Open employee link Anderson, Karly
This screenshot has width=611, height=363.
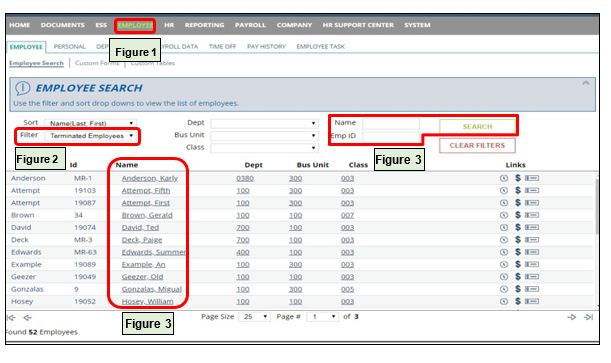click(150, 178)
